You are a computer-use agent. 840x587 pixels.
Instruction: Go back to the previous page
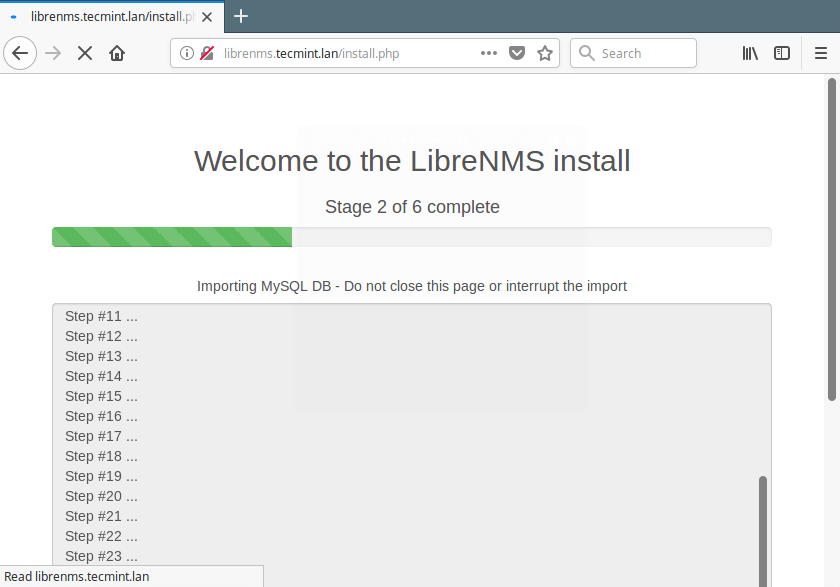(x=20, y=53)
